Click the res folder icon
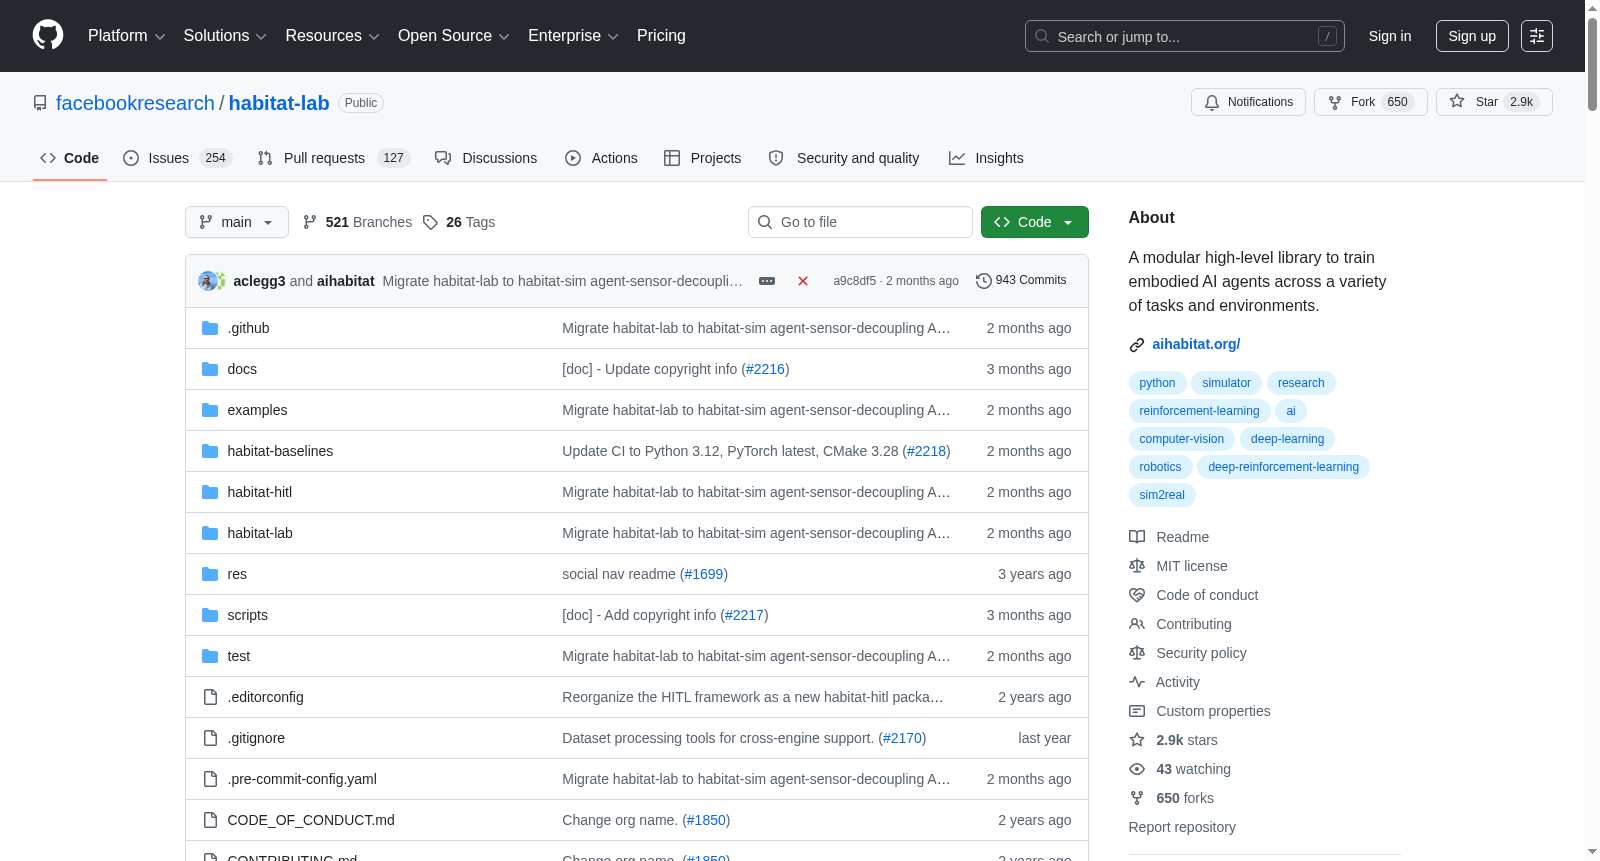Screen dimensions: 1600x861 [210, 574]
